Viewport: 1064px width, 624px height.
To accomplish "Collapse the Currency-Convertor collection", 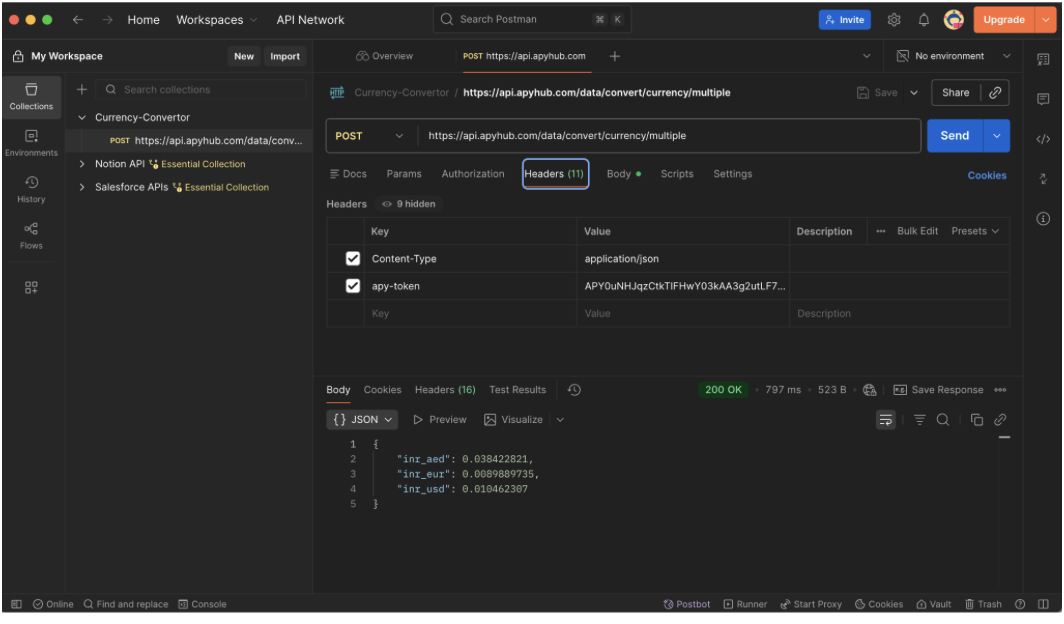I will tap(82, 117).
